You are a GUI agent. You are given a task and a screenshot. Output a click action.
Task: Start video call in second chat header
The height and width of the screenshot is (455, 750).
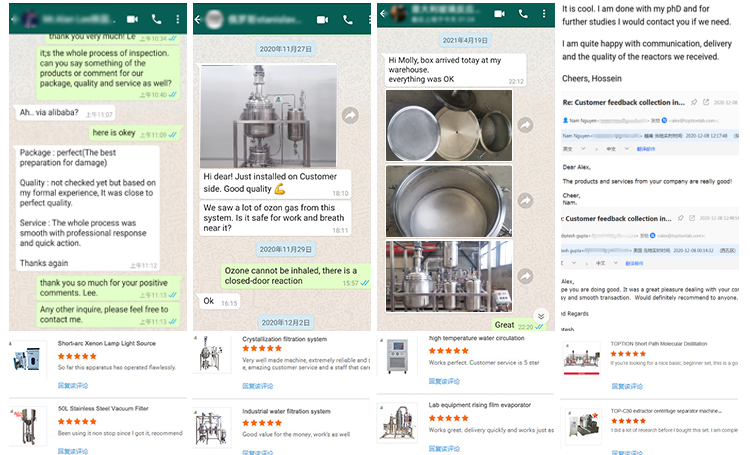coord(322,19)
